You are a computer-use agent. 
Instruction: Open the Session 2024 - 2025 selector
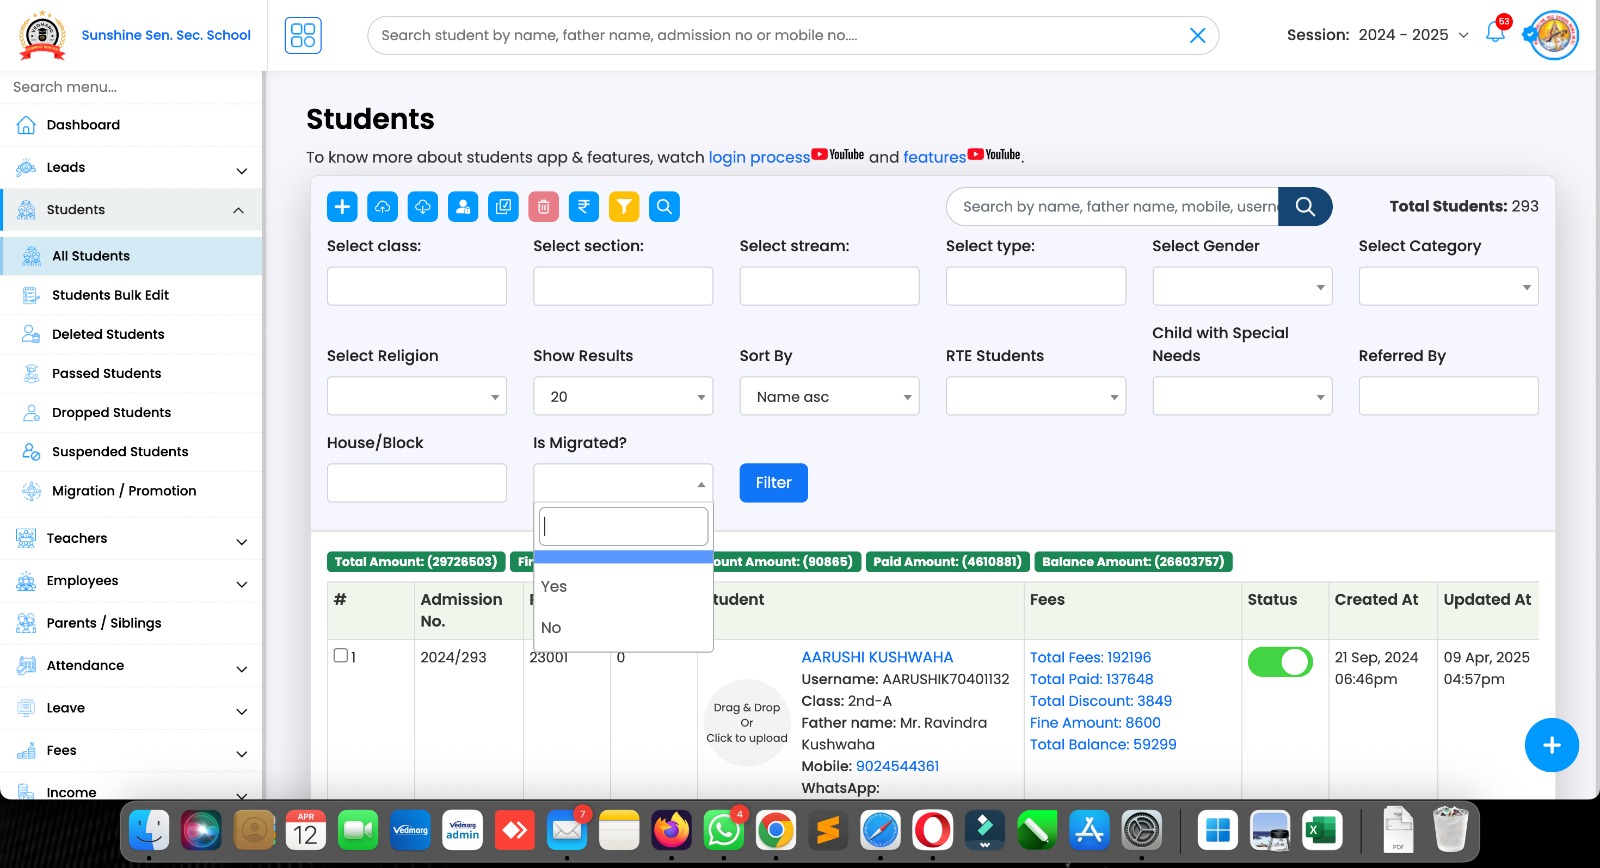[1378, 35]
